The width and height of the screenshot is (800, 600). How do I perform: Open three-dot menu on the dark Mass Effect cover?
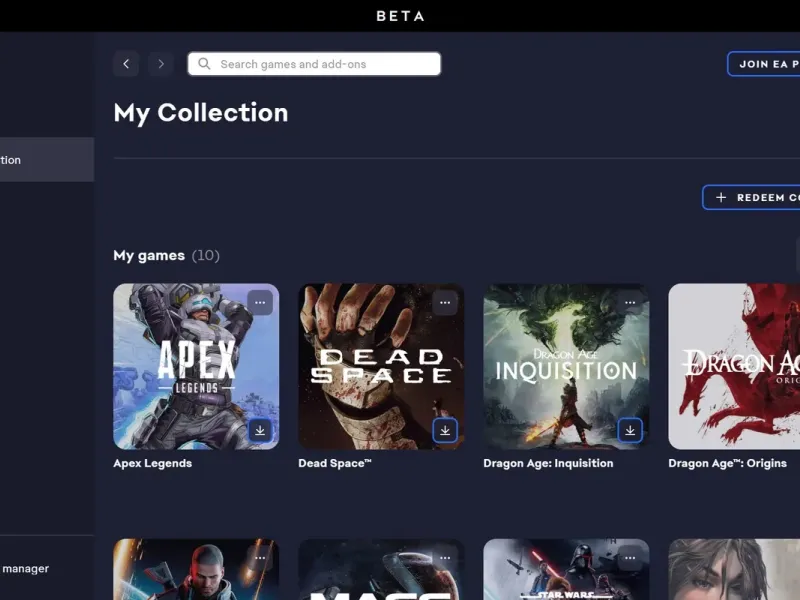click(x=445, y=558)
